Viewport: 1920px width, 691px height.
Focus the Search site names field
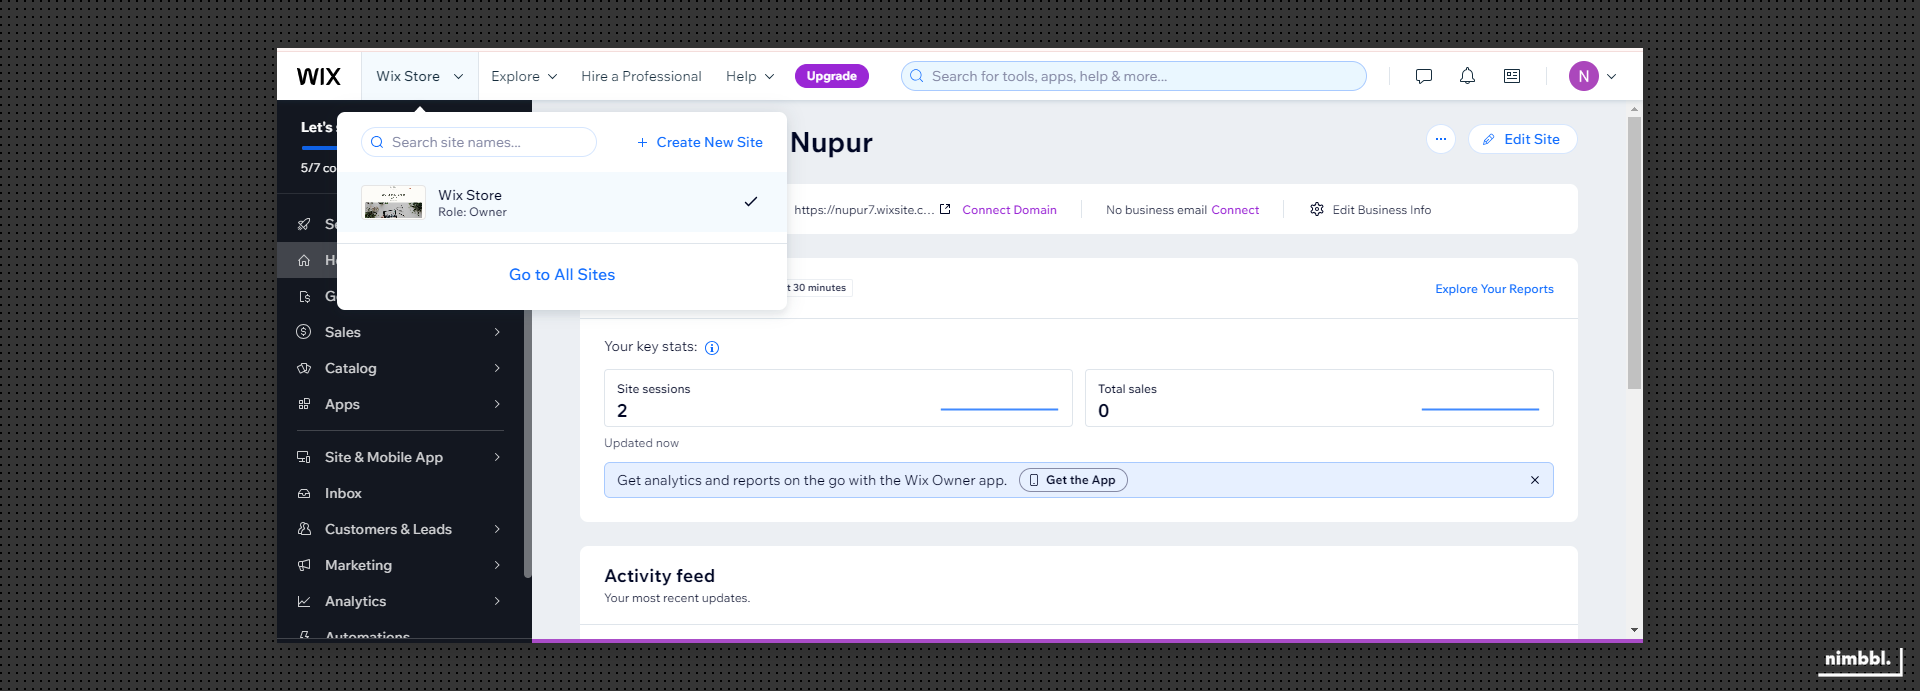click(479, 142)
